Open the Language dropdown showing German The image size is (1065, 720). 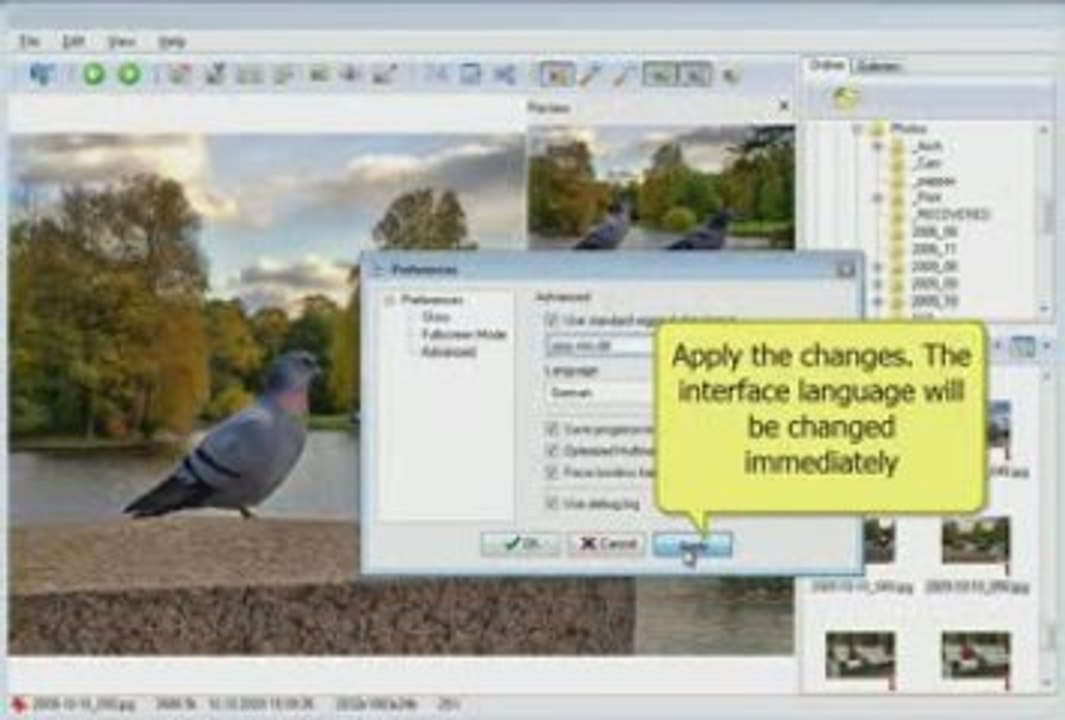point(600,393)
